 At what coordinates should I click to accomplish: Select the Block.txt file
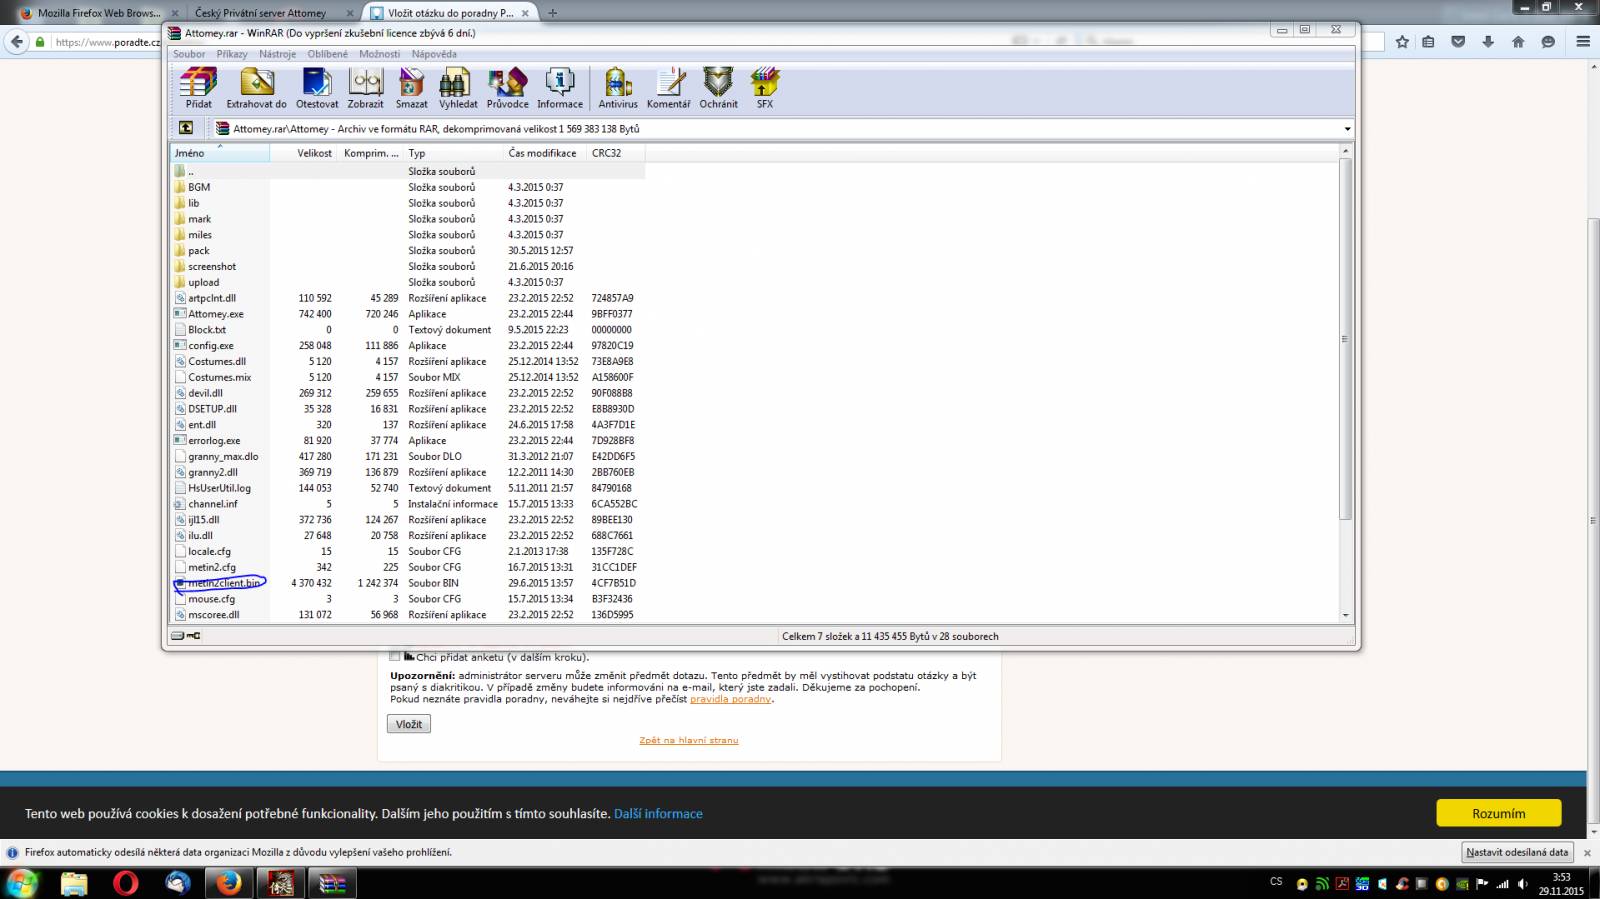pyautogui.click(x=207, y=330)
